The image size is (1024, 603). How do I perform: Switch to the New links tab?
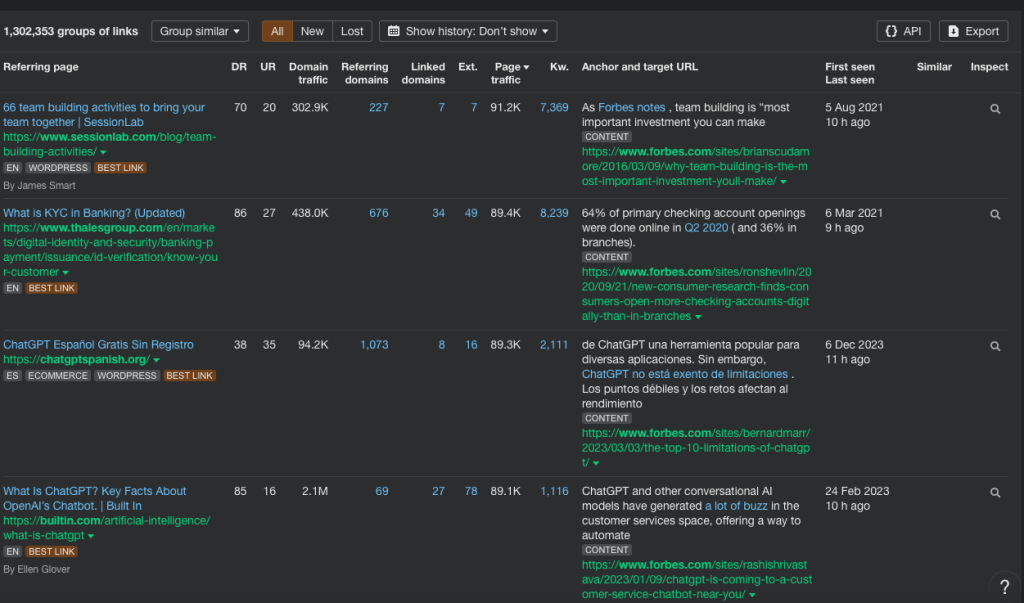pos(312,31)
